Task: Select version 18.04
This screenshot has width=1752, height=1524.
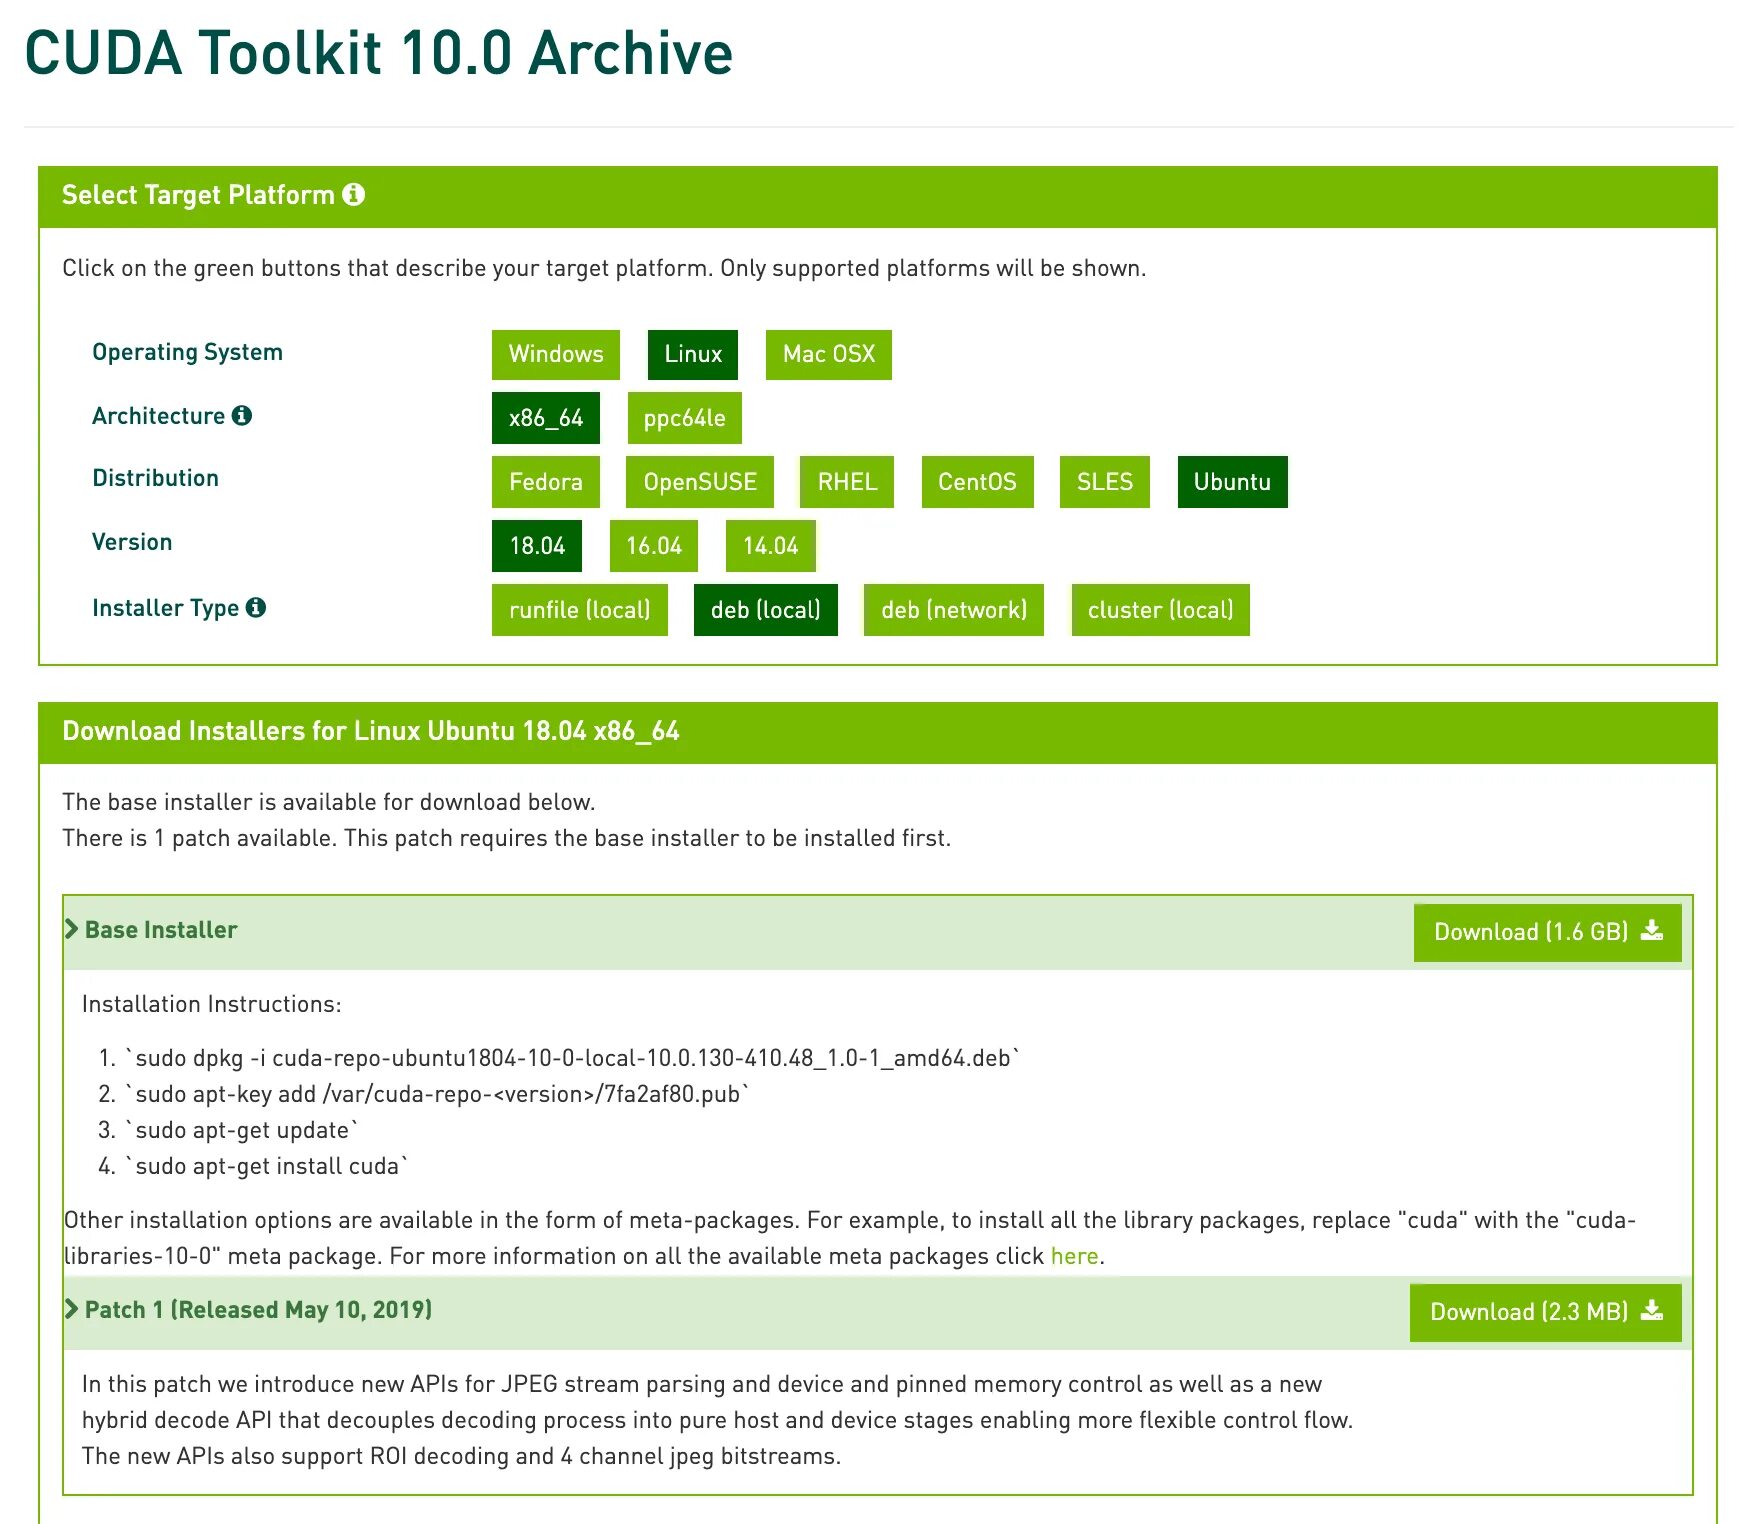Action: [x=537, y=546]
